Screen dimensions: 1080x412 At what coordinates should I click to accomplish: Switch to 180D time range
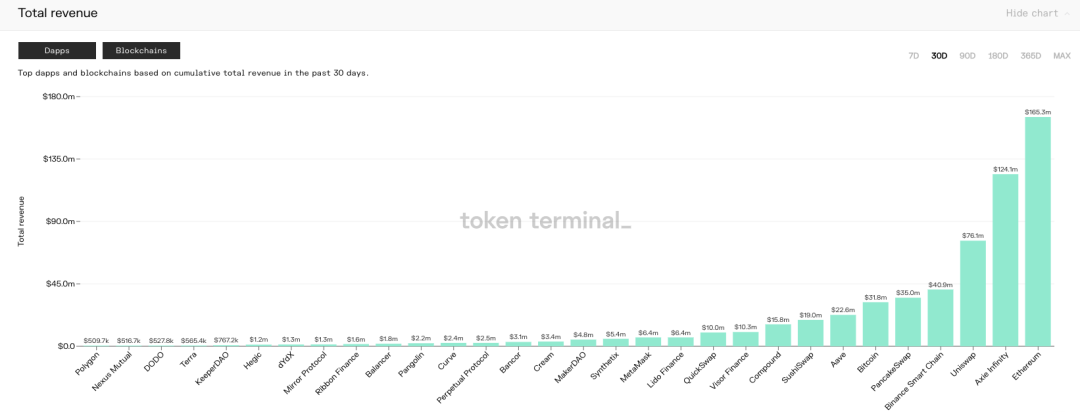pos(998,56)
